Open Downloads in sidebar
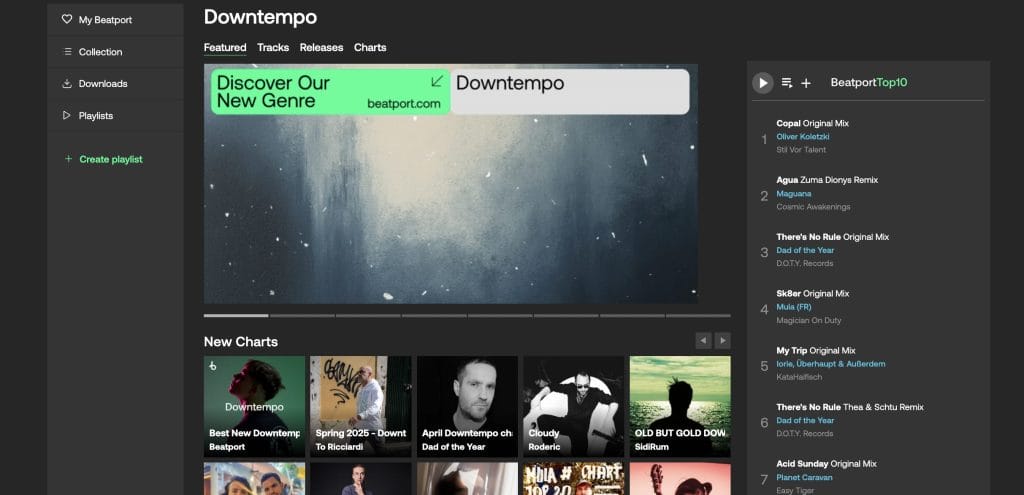 115,84
